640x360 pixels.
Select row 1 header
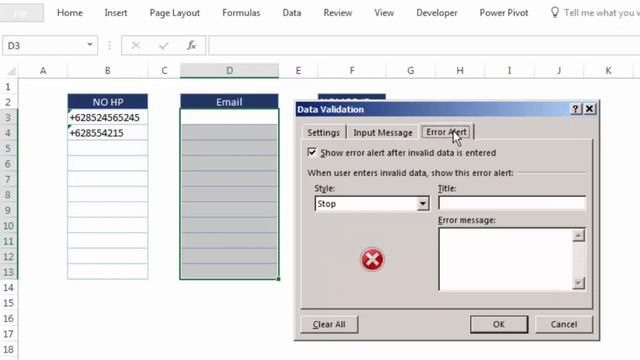pos(9,87)
